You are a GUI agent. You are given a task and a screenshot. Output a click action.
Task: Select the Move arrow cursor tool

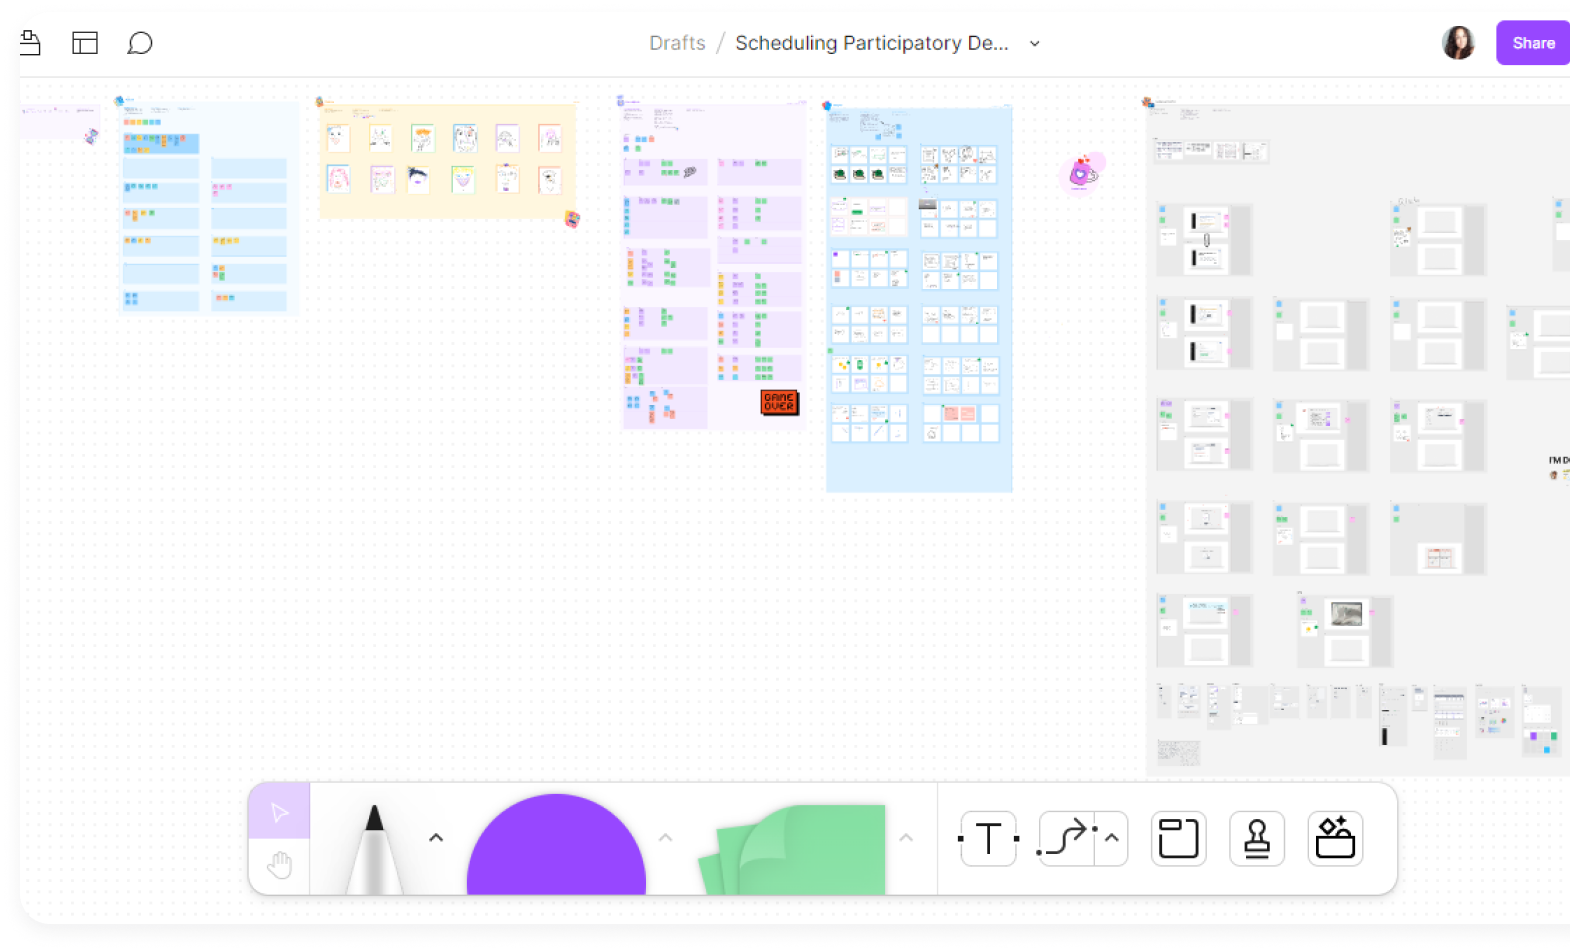(x=280, y=812)
